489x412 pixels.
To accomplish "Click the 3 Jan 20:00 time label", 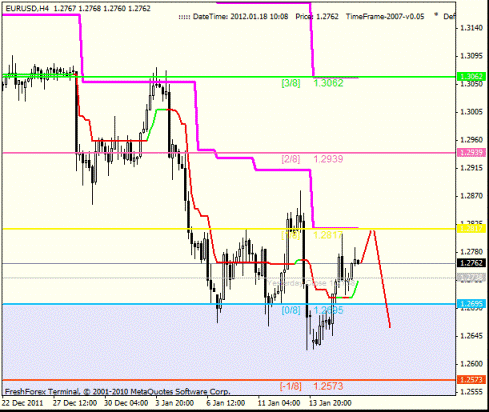I will click(175, 403).
